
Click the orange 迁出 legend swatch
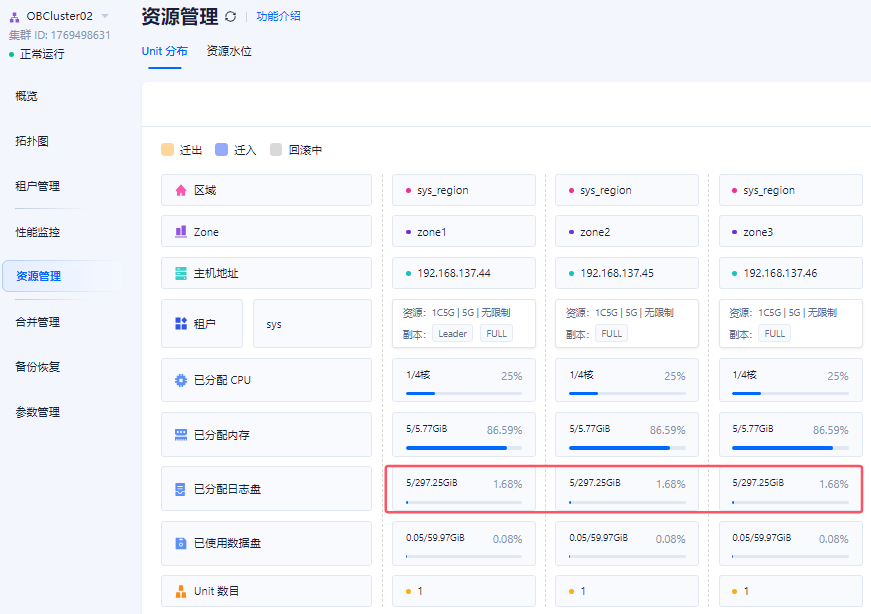[167, 150]
